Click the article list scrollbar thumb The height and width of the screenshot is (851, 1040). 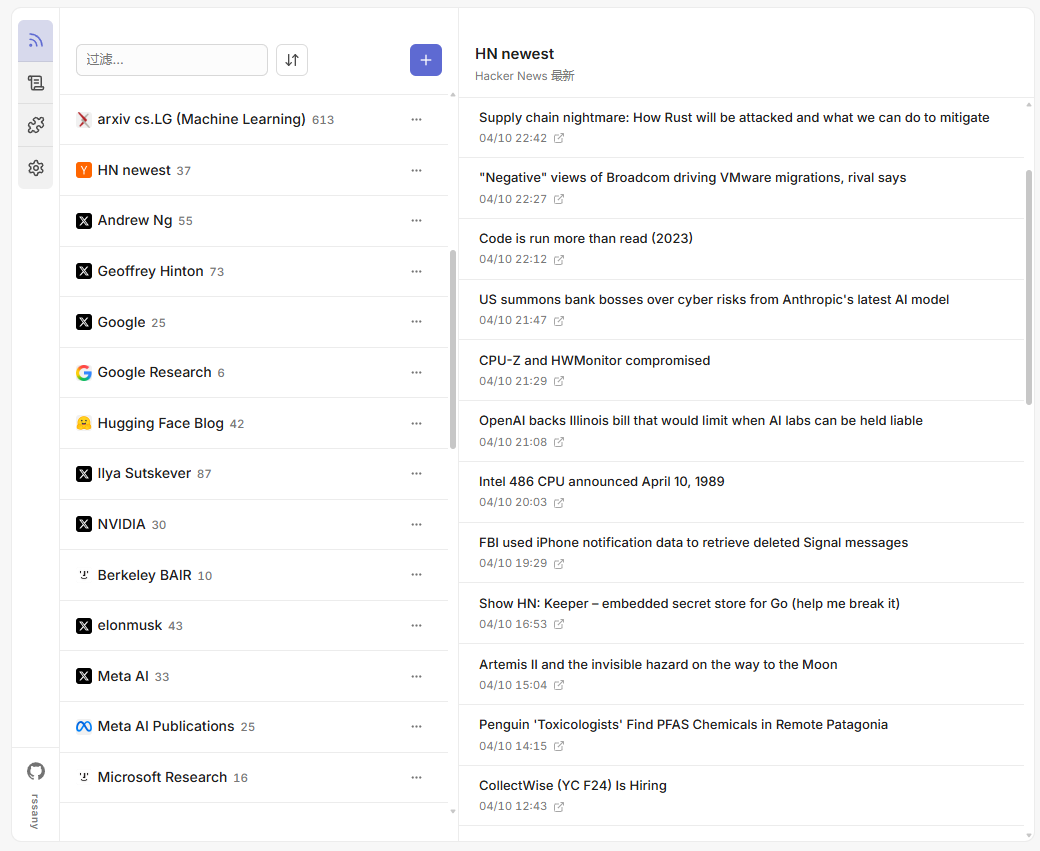1029,287
